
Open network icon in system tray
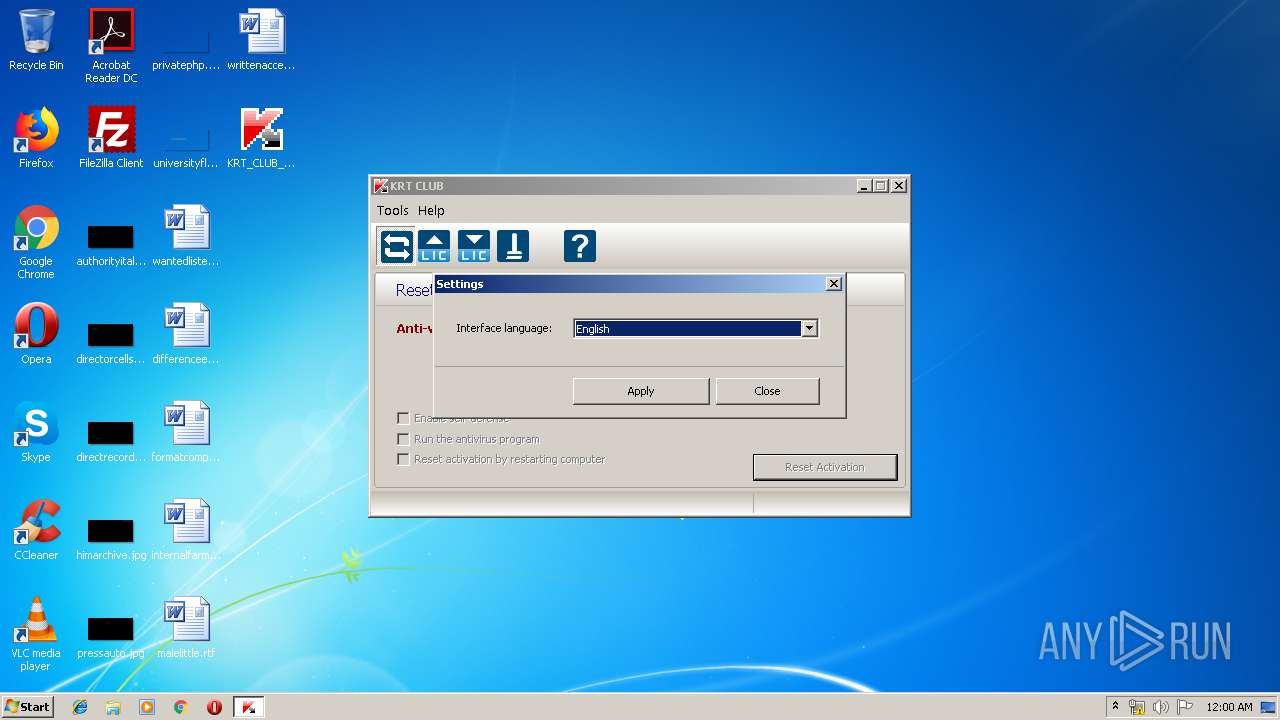click(x=1137, y=707)
